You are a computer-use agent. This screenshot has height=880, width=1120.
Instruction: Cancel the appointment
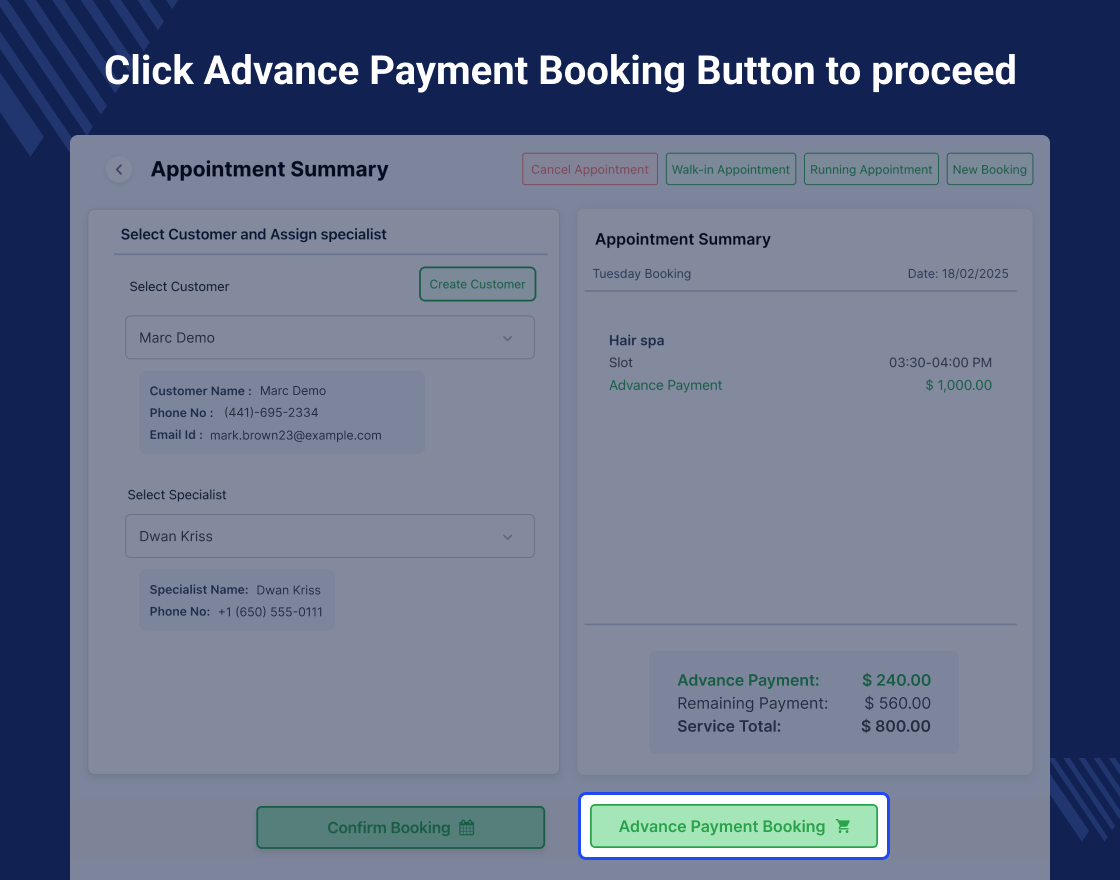pos(590,169)
